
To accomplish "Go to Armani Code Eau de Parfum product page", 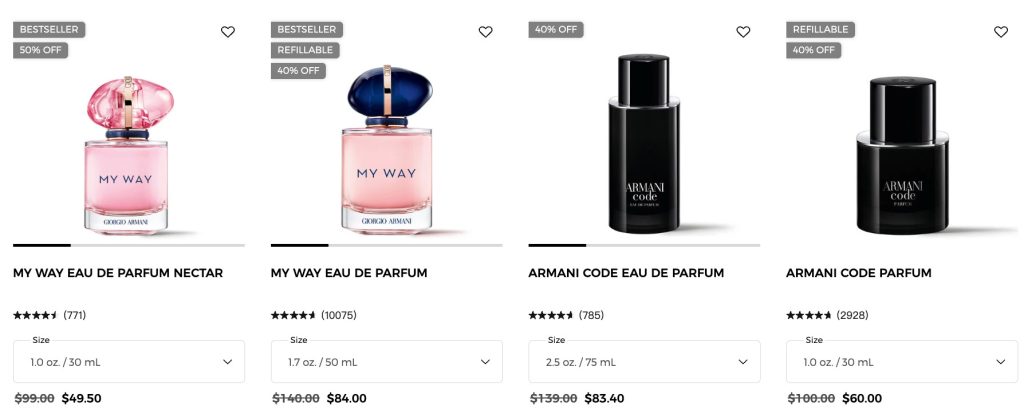I will (x=626, y=273).
